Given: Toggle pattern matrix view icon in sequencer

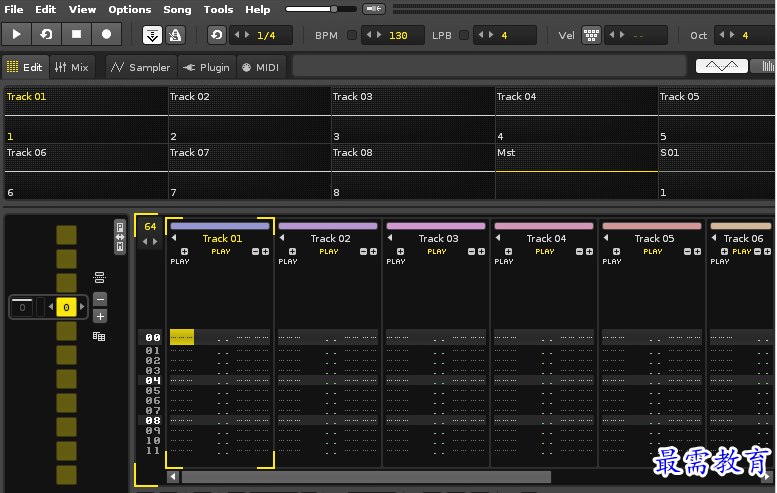Looking at the screenshot, I should pos(120,237).
